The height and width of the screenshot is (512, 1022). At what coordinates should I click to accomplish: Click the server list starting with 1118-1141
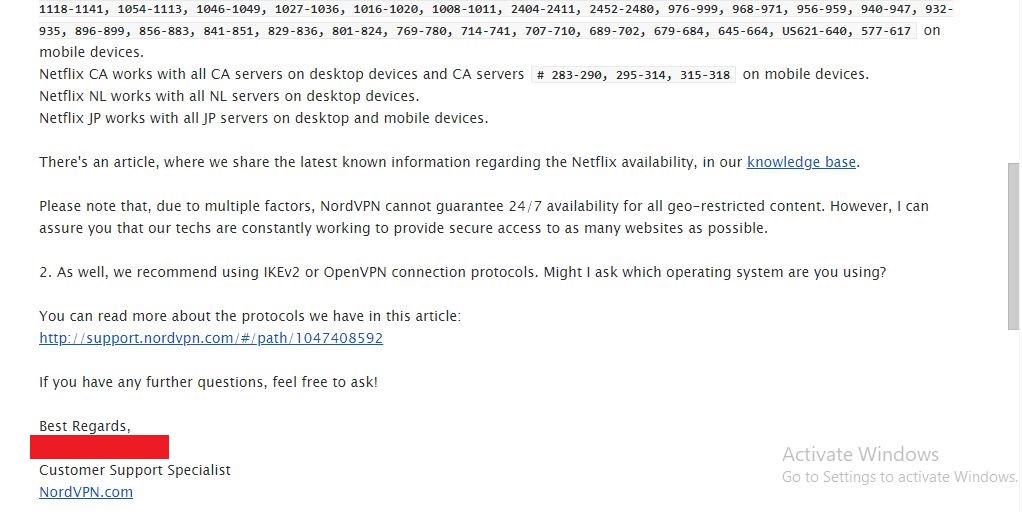(495, 20)
